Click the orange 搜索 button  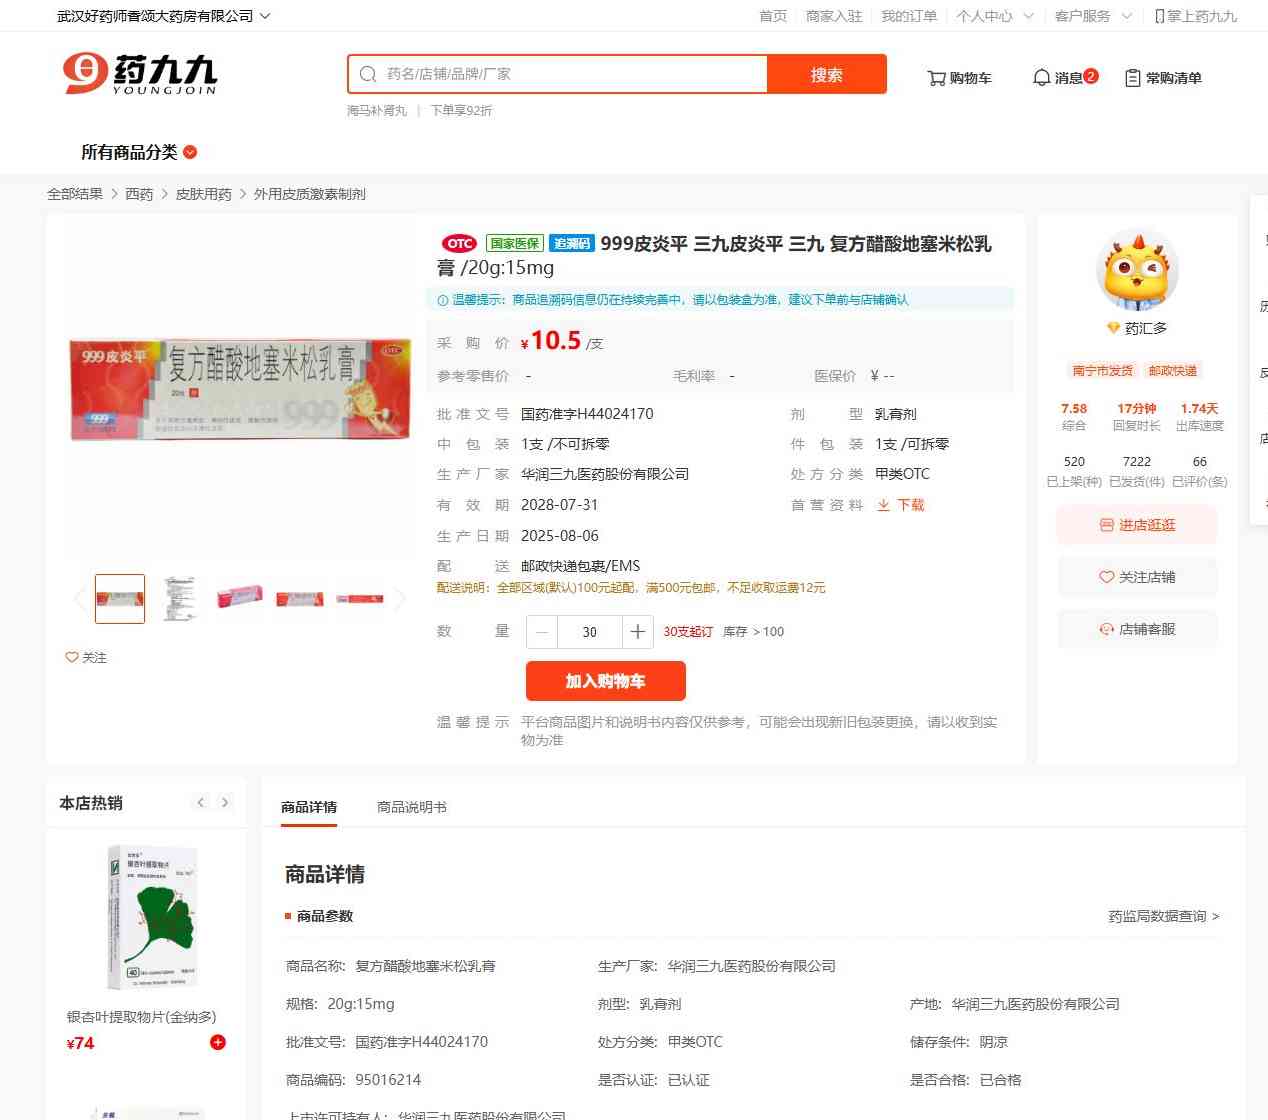pos(827,74)
